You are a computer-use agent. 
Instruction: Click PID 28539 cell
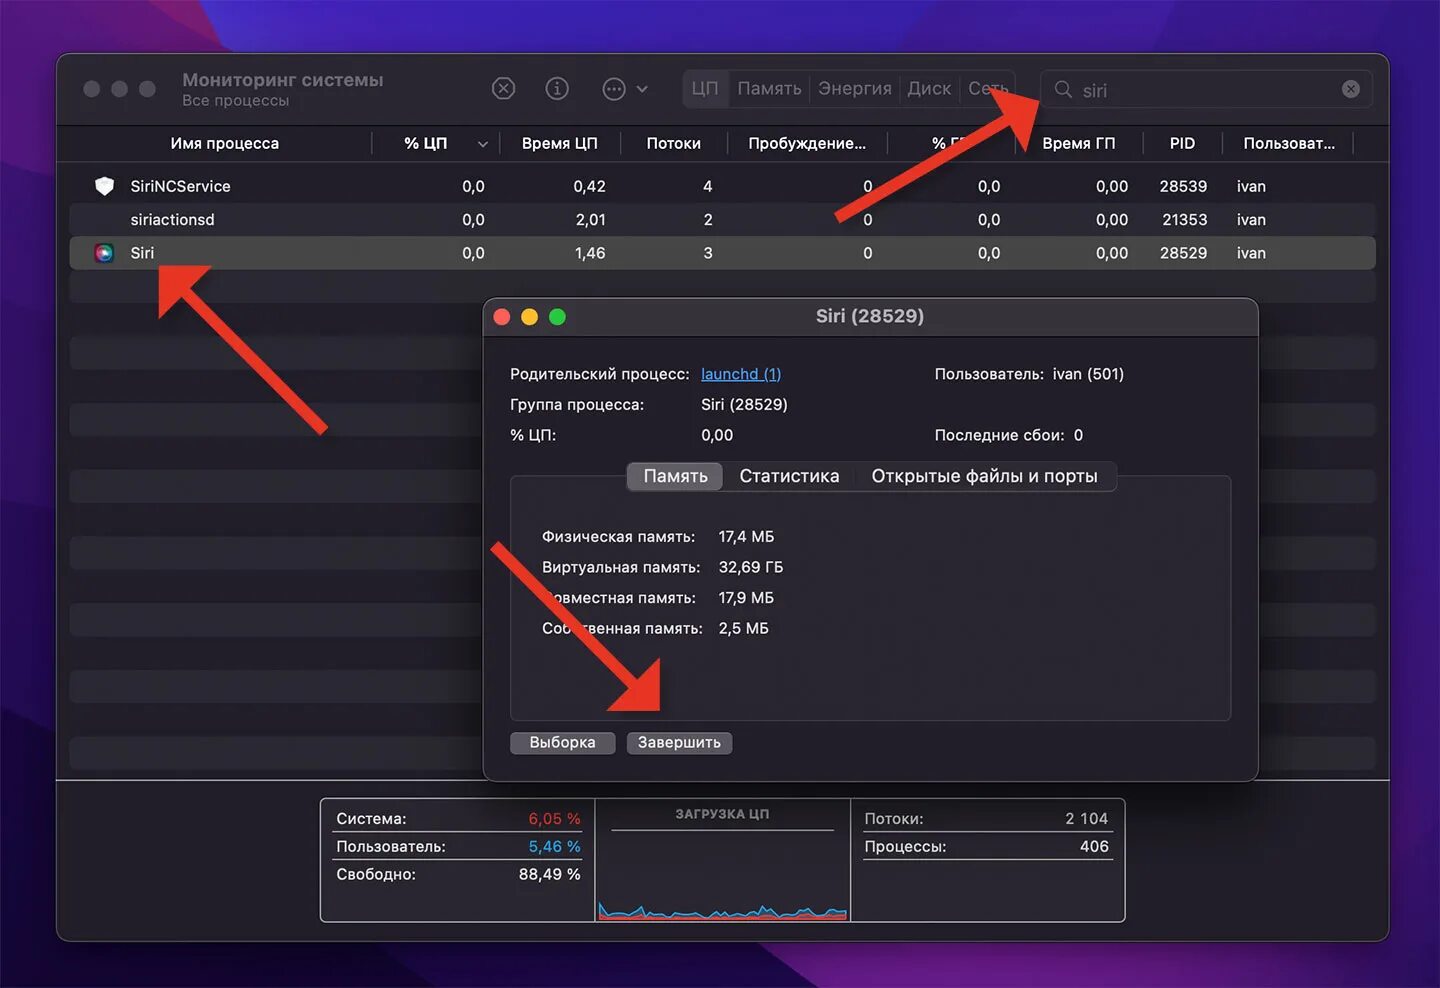(1183, 186)
